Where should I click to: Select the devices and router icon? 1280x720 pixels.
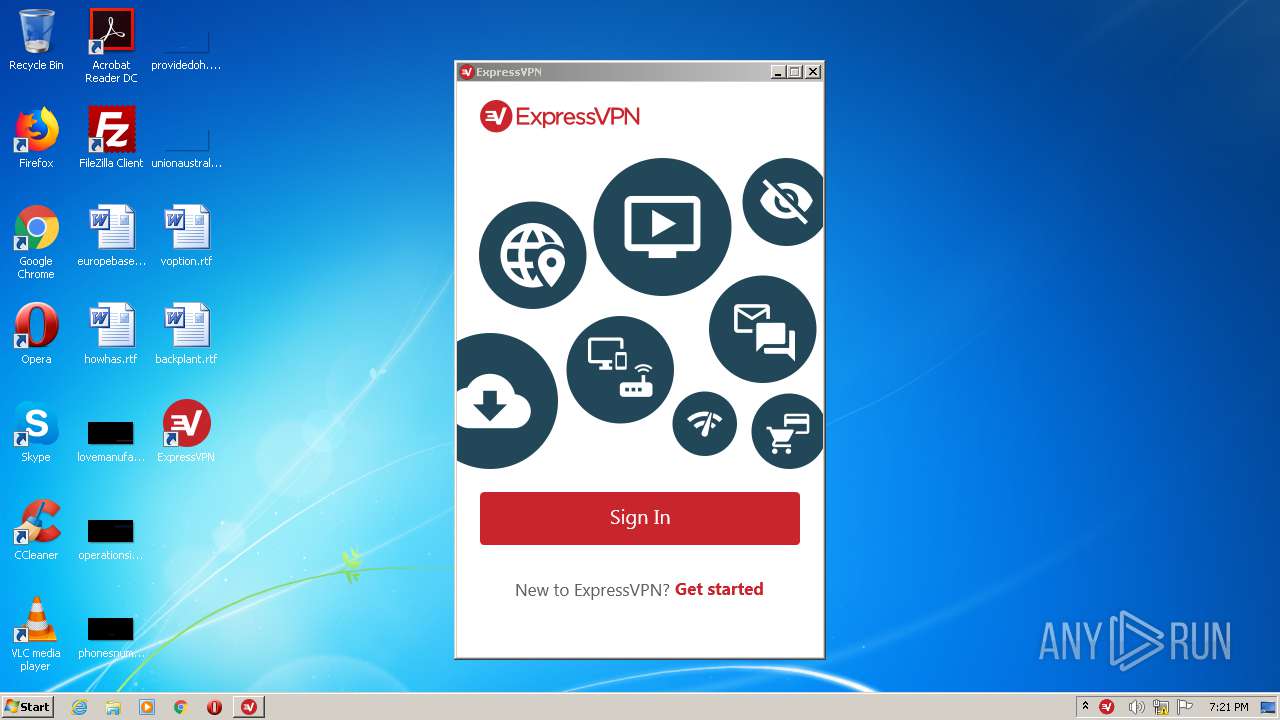click(620, 369)
